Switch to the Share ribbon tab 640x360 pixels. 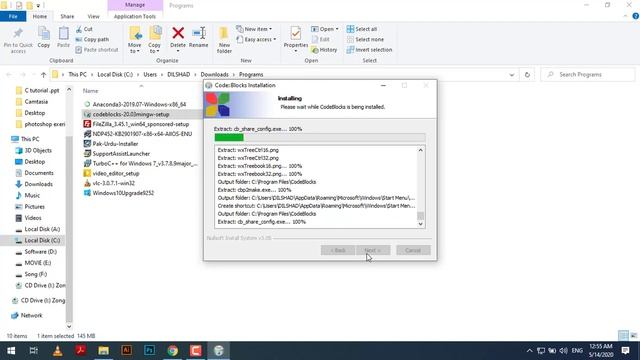[67, 16]
